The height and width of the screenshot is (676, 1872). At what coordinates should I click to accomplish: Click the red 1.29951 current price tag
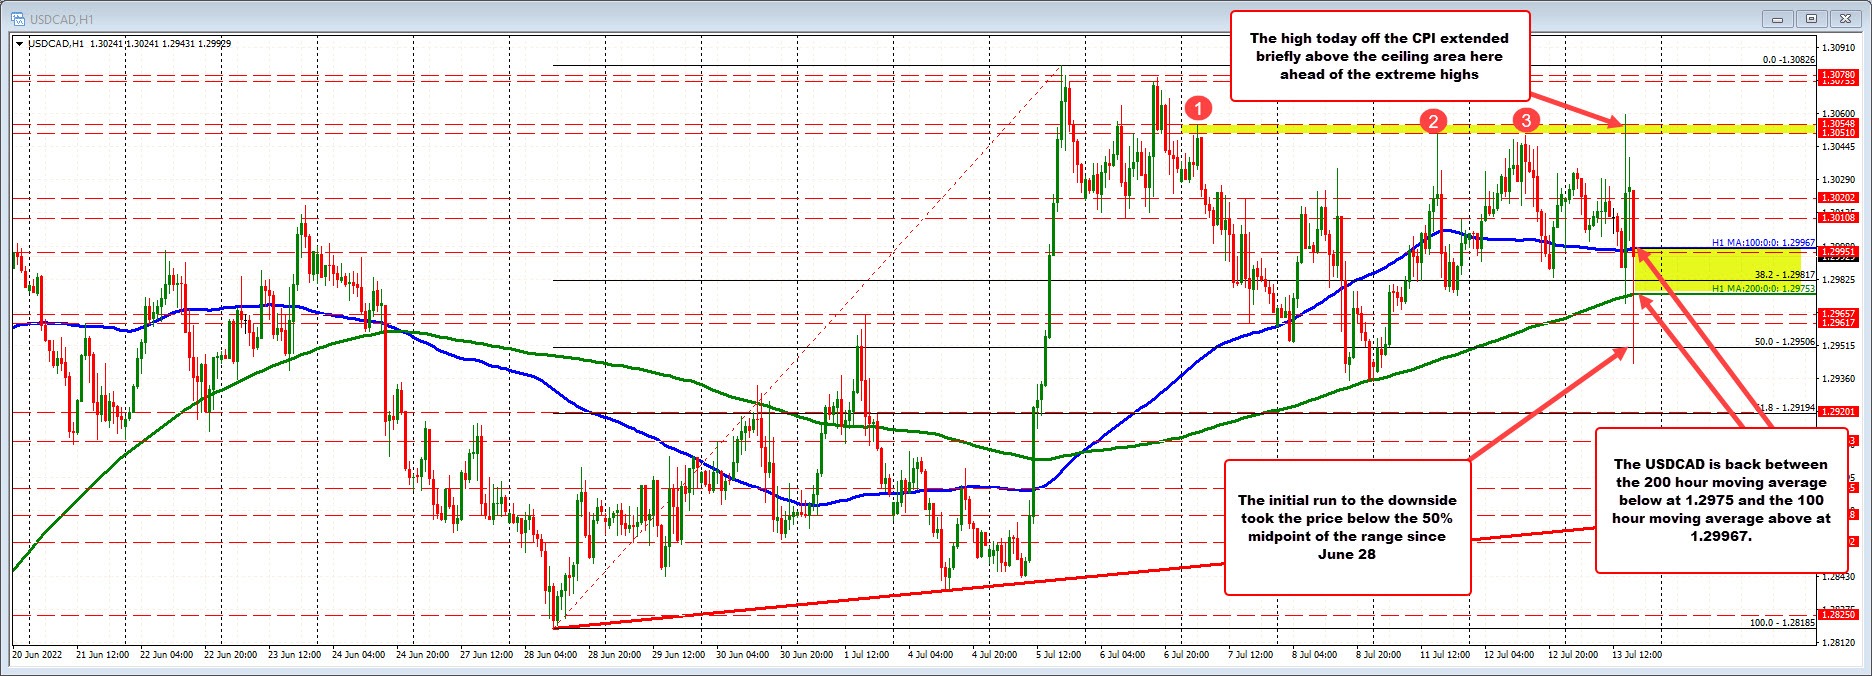coord(1838,251)
